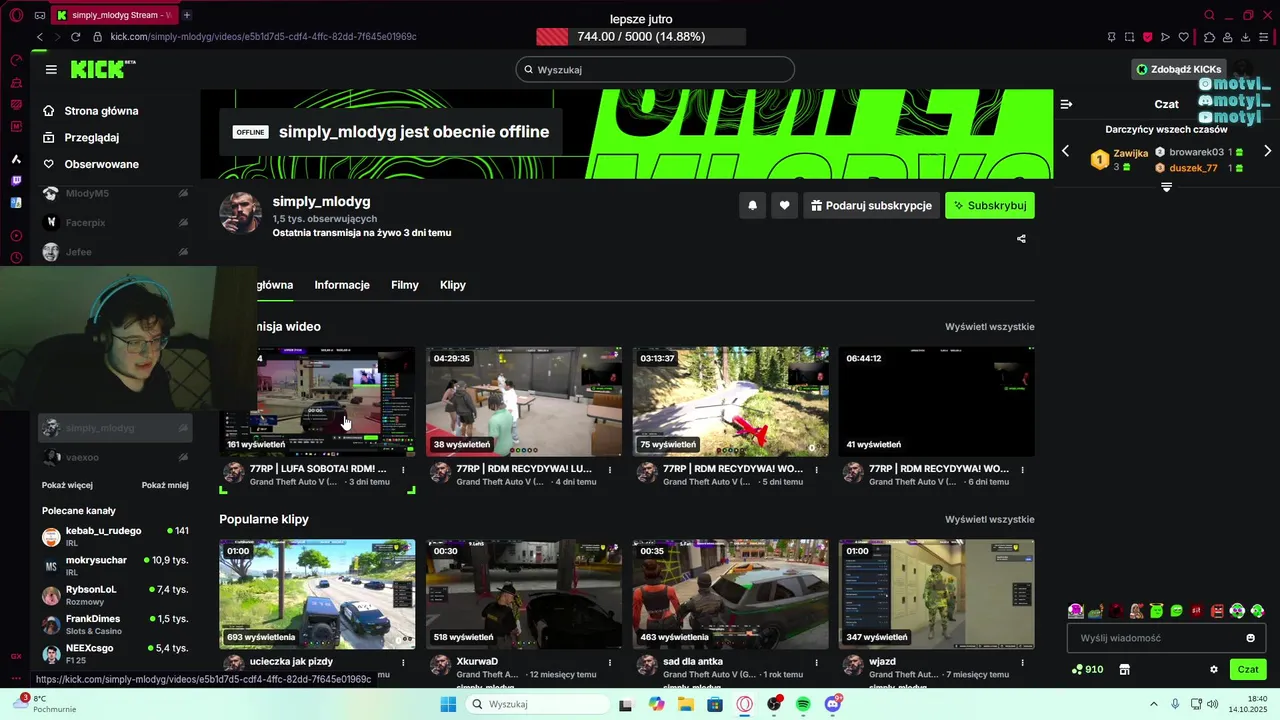Open recommended channel NEEXcsgo
Screen dimensions: 1280x720
pos(115,654)
